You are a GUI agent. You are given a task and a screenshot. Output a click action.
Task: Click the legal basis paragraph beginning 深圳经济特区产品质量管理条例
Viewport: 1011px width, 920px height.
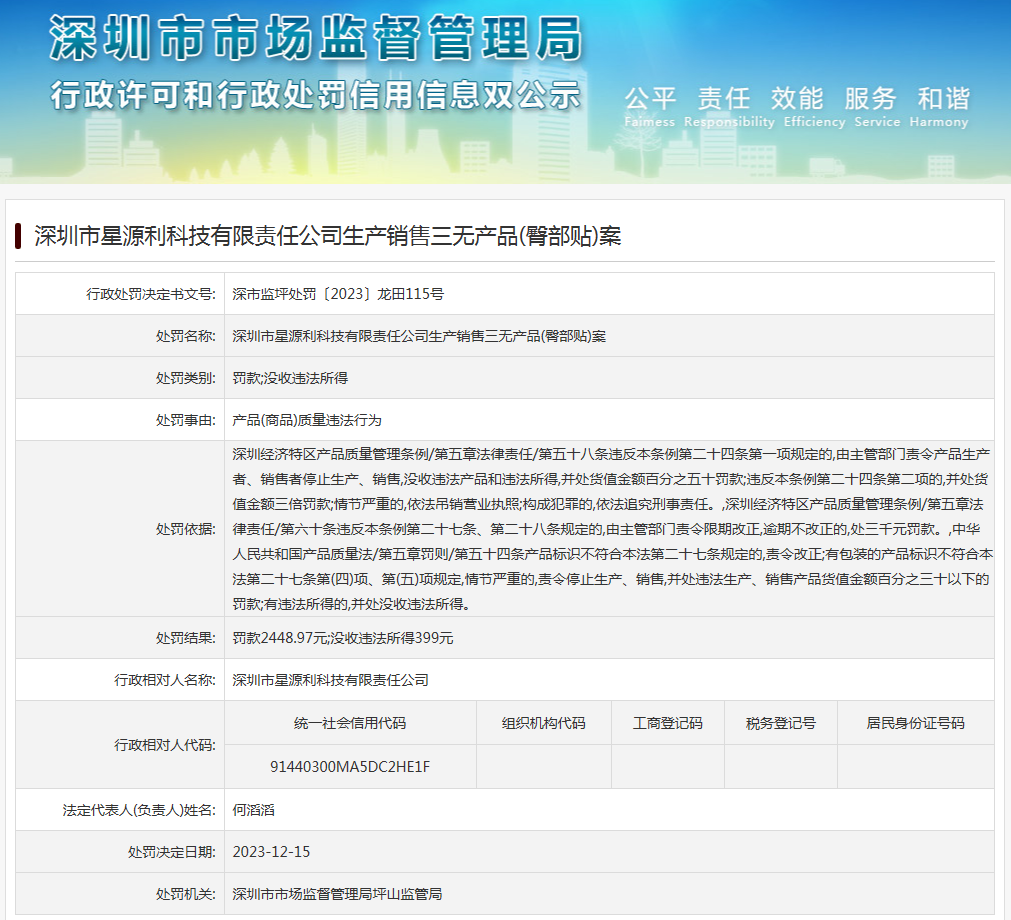(x=613, y=529)
